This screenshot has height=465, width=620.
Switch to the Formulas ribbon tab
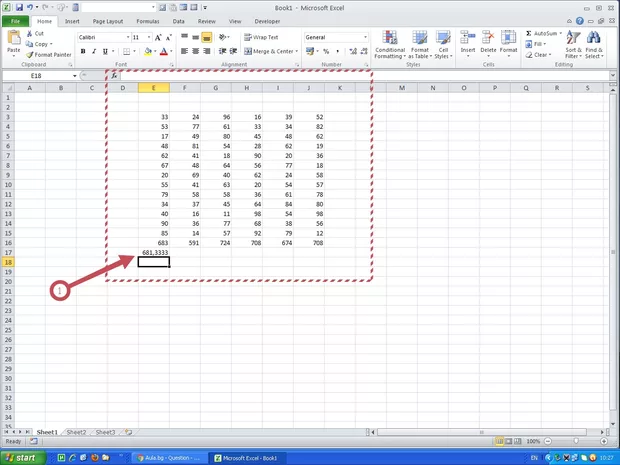click(147, 20)
